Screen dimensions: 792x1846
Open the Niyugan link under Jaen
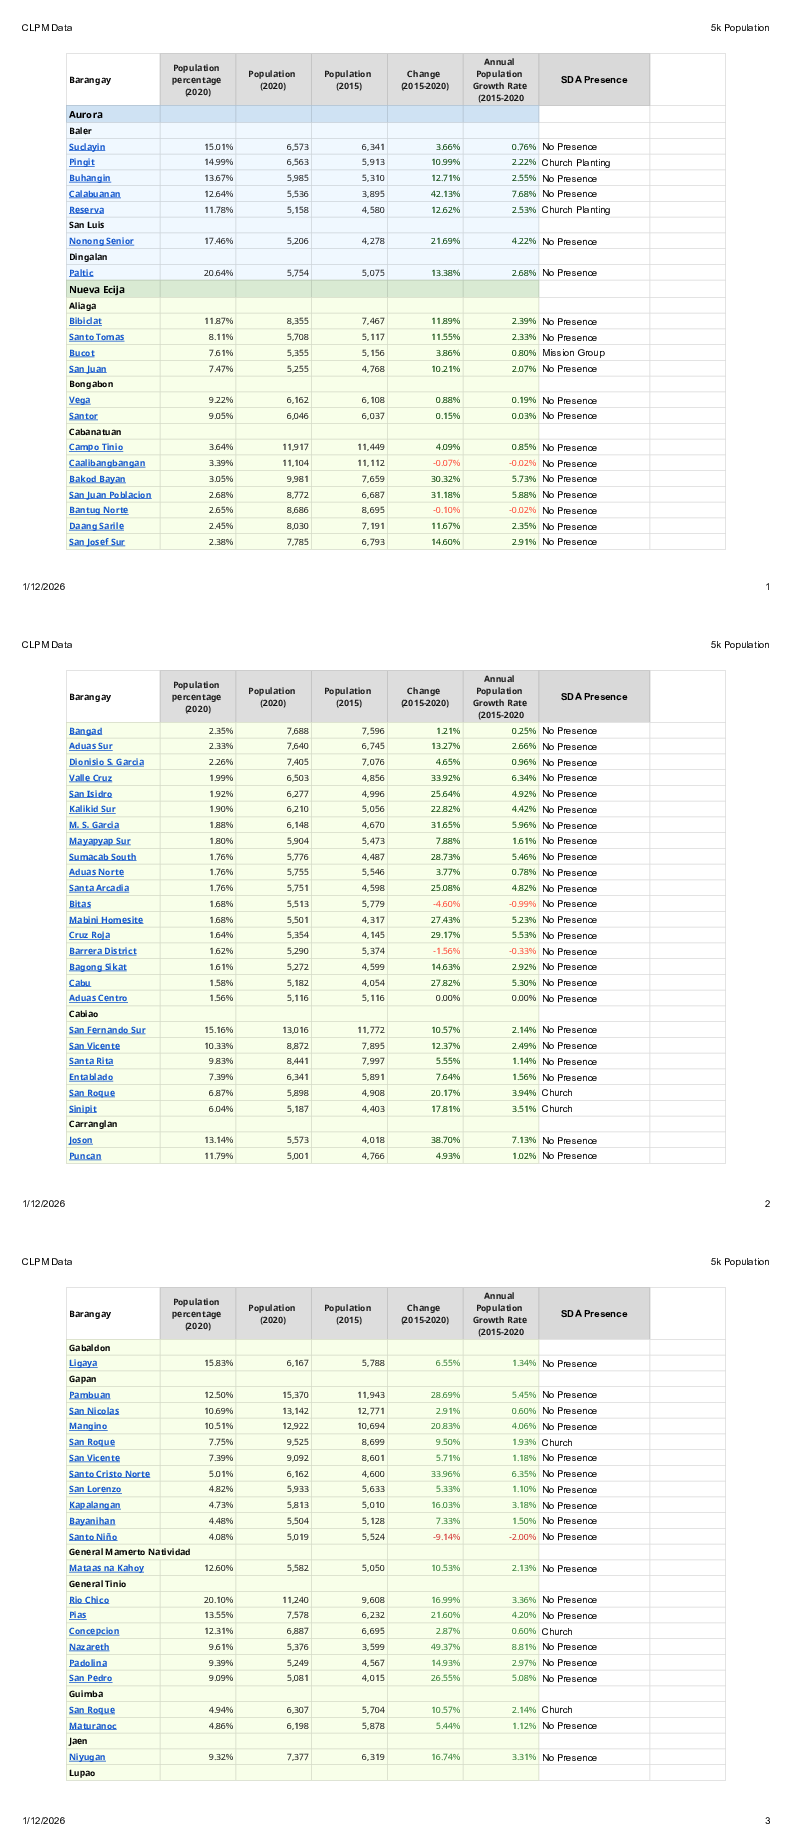(87, 1757)
